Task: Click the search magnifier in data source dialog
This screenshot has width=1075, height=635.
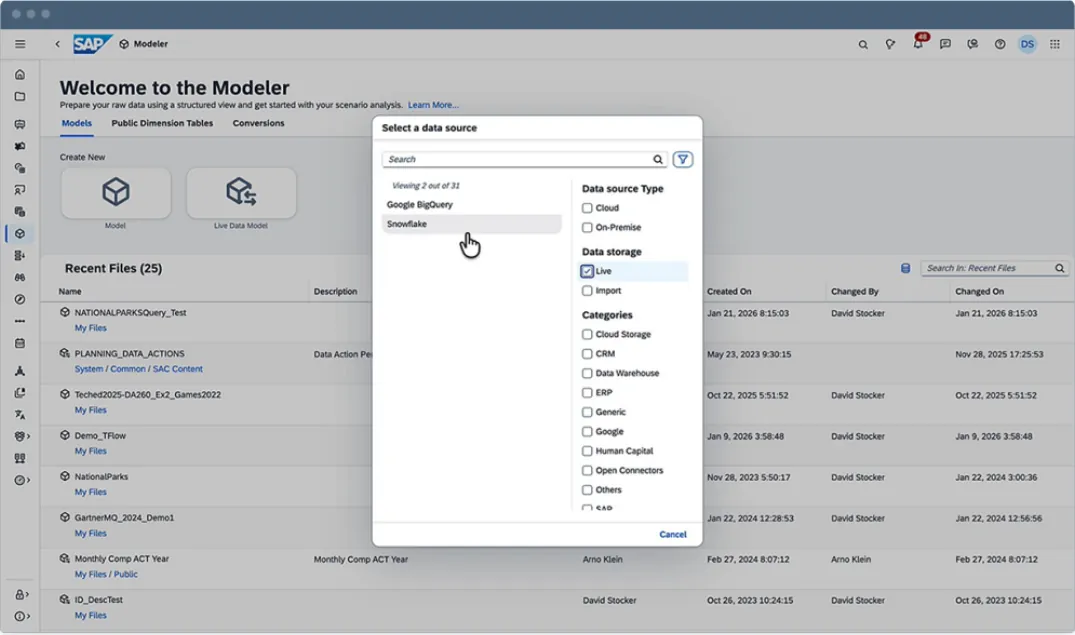Action: (658, 159)
